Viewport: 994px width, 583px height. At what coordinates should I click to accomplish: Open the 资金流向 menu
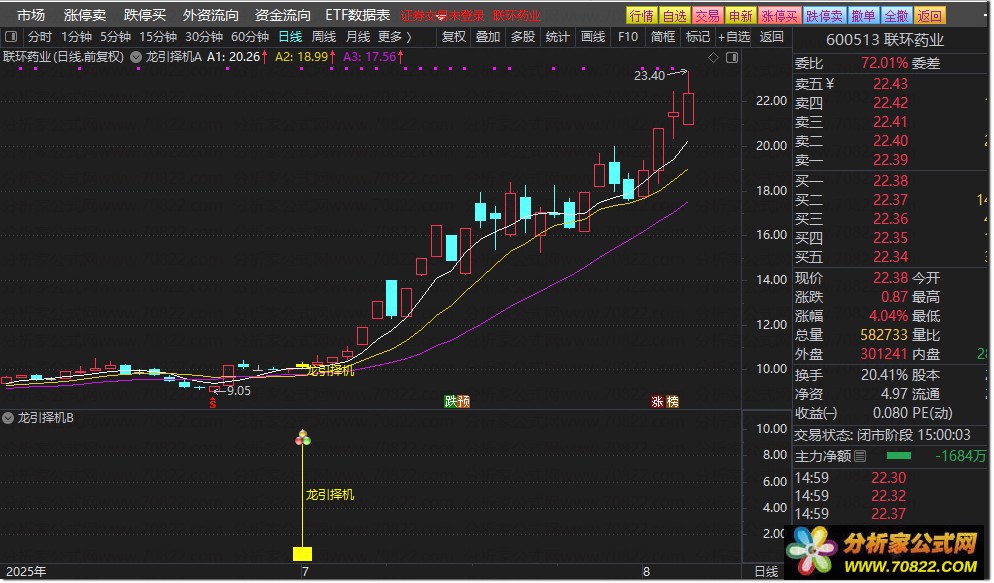283,15
